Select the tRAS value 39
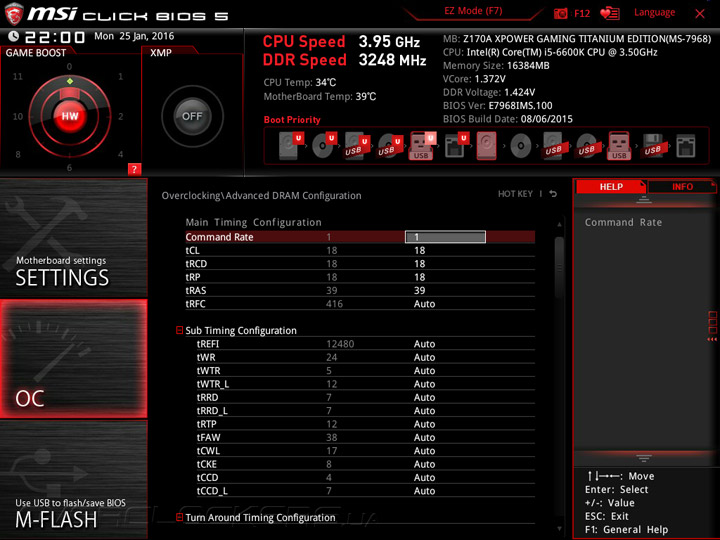 click(420, 290)
